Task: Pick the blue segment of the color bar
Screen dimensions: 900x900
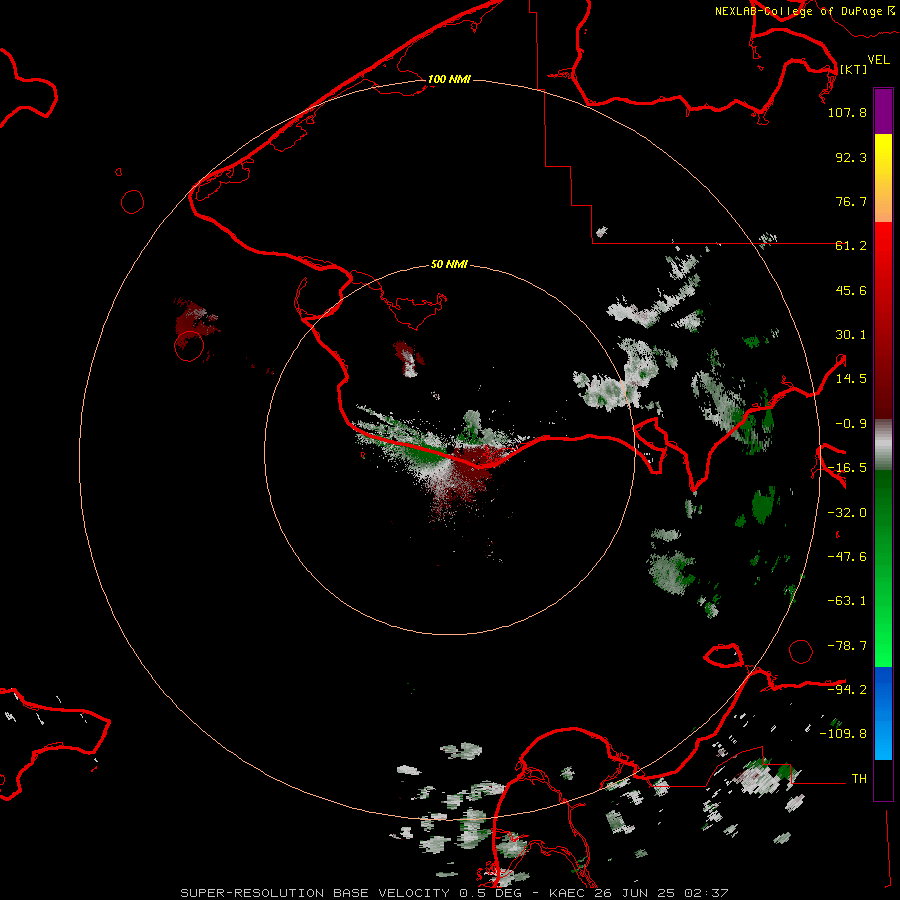Action: (883, 713)
